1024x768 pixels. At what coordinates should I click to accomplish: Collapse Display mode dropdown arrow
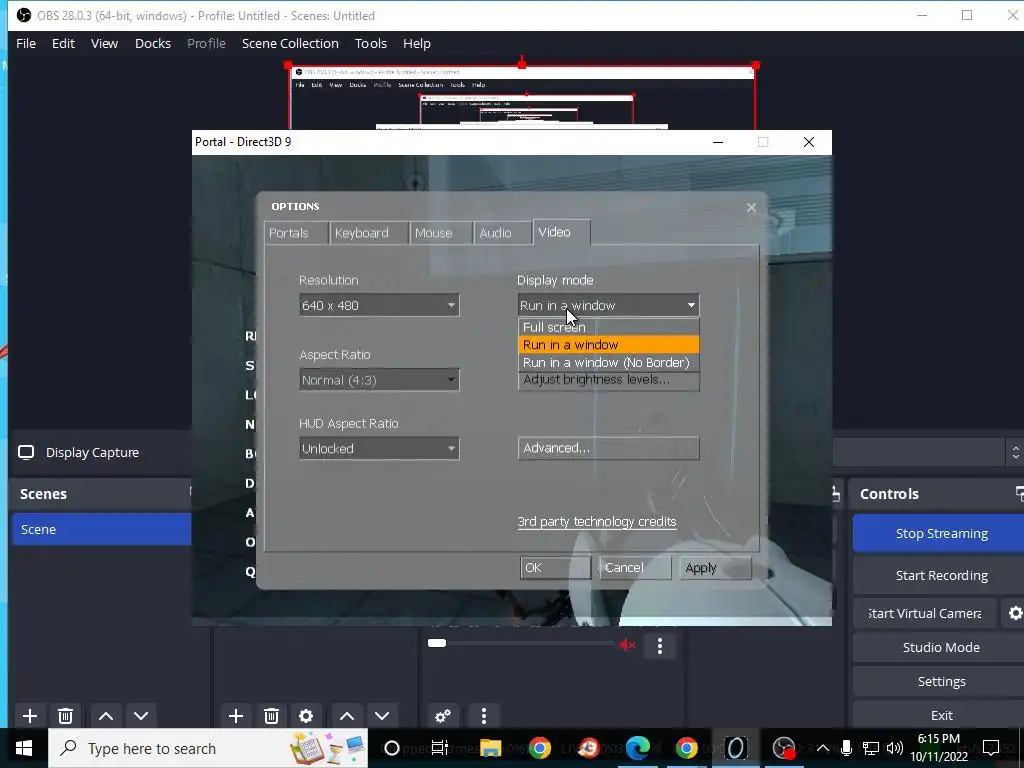click(691, 306)
